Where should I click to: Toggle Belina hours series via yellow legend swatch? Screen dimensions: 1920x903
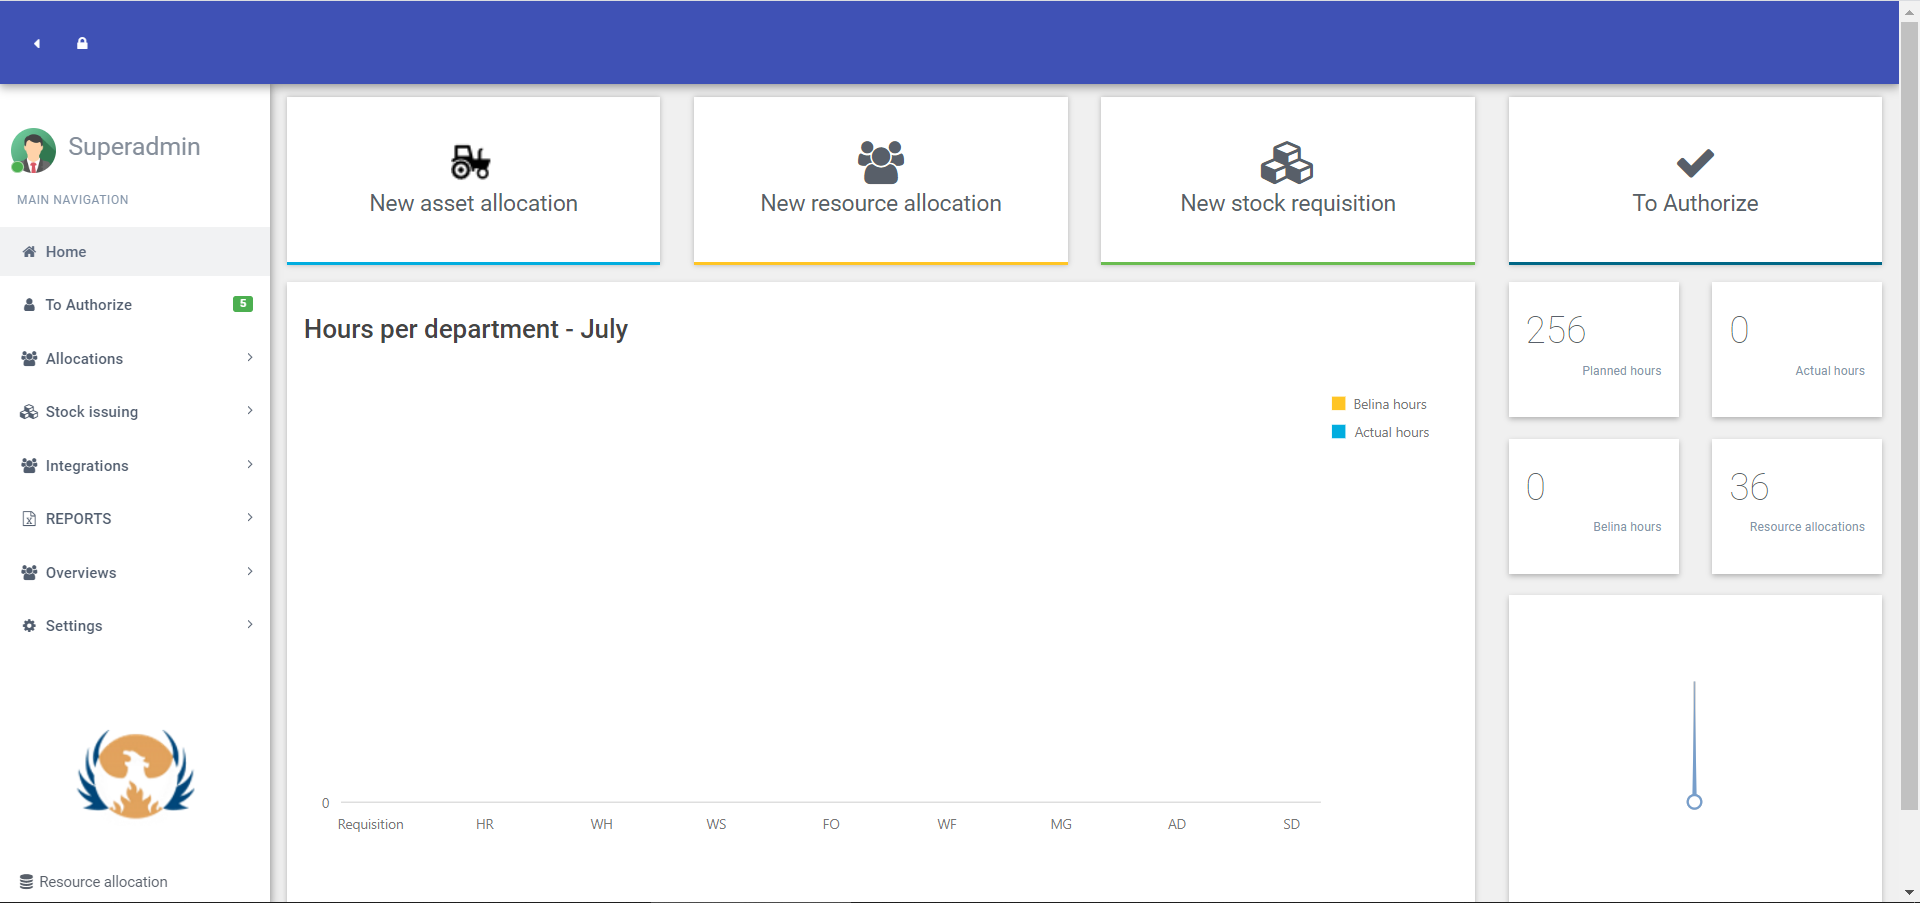pos(1338,404)
